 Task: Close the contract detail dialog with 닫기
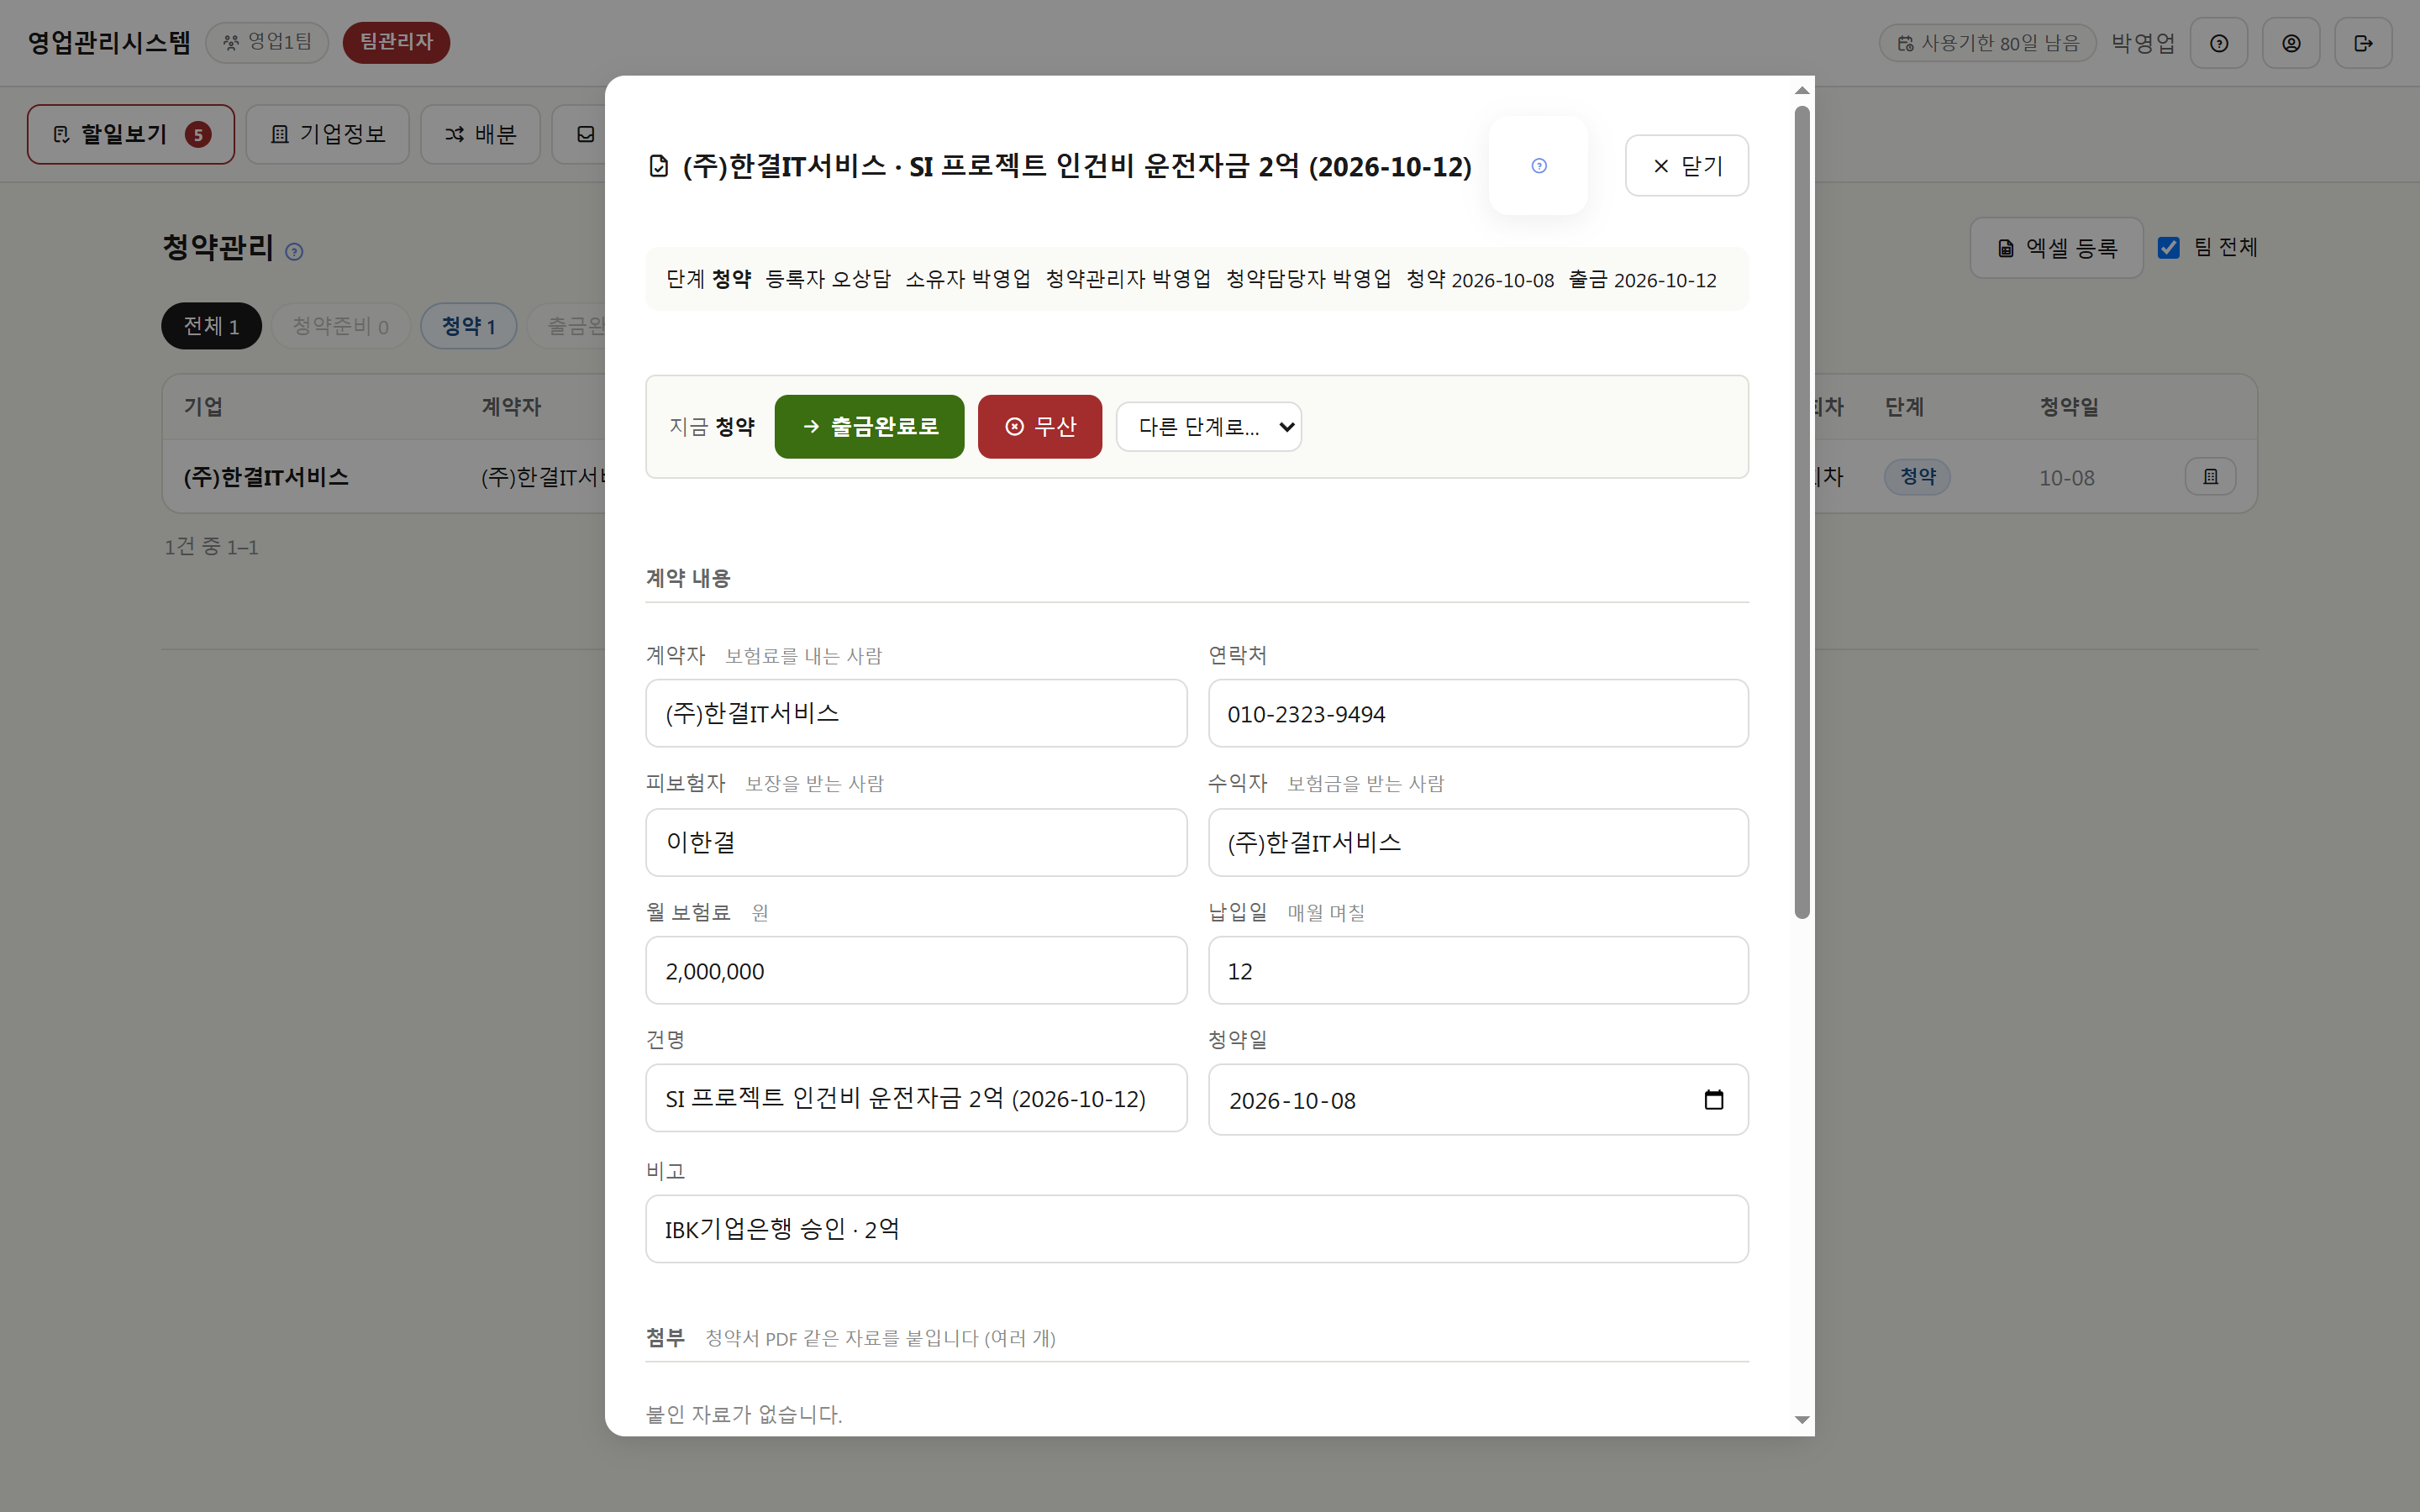pos(1686,166)
